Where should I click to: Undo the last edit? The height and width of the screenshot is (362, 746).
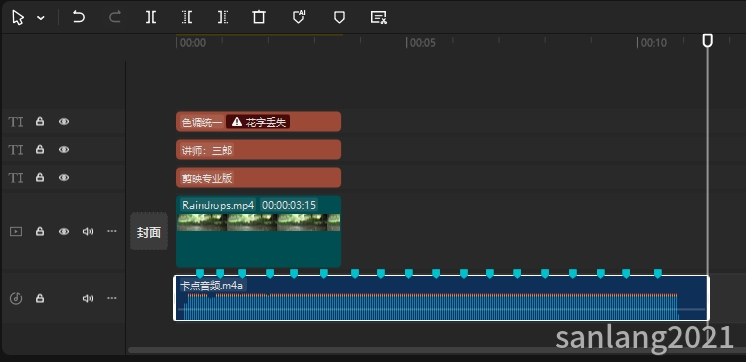[79, 18]
